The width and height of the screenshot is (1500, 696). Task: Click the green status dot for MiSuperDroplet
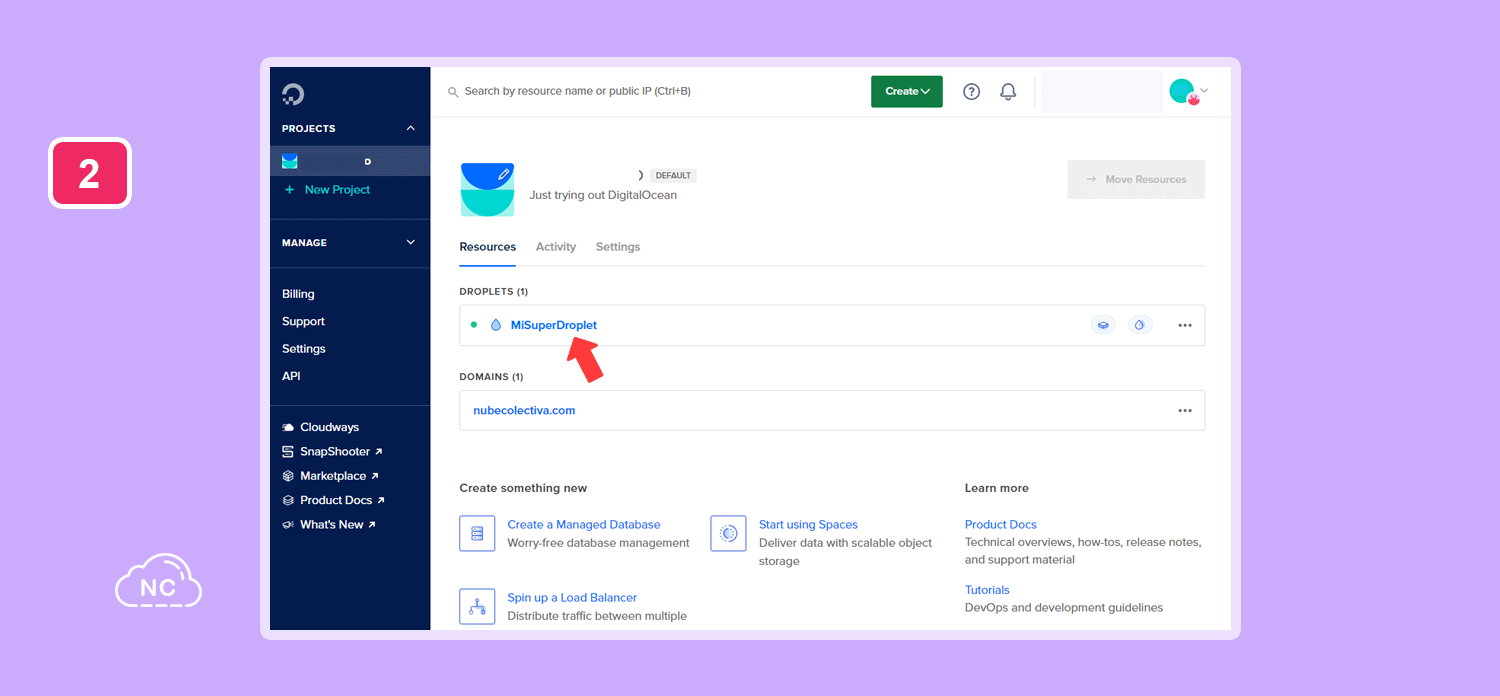tap(474, 325)
